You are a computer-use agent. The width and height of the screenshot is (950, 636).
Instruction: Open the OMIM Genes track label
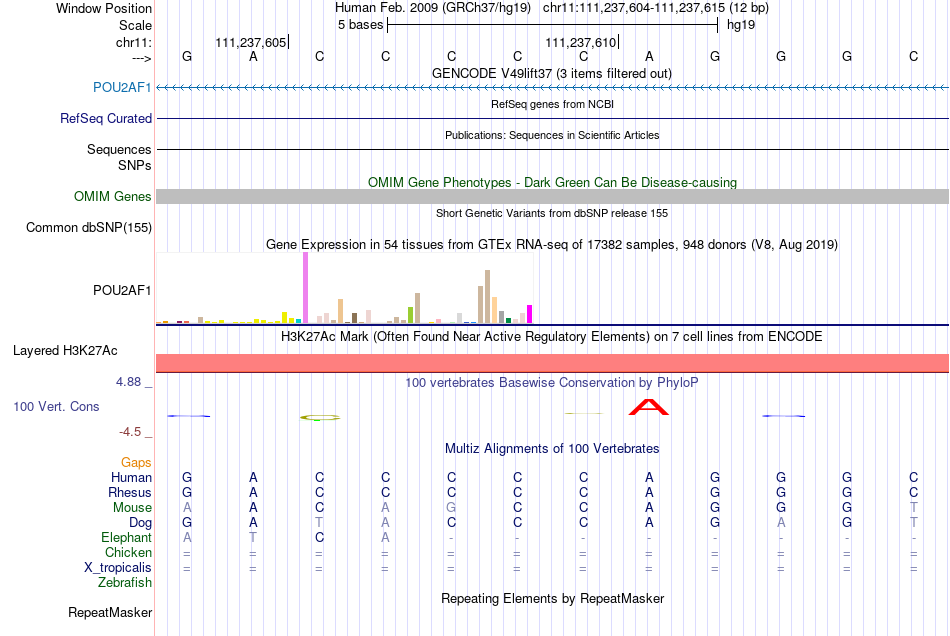coord(112,196)
